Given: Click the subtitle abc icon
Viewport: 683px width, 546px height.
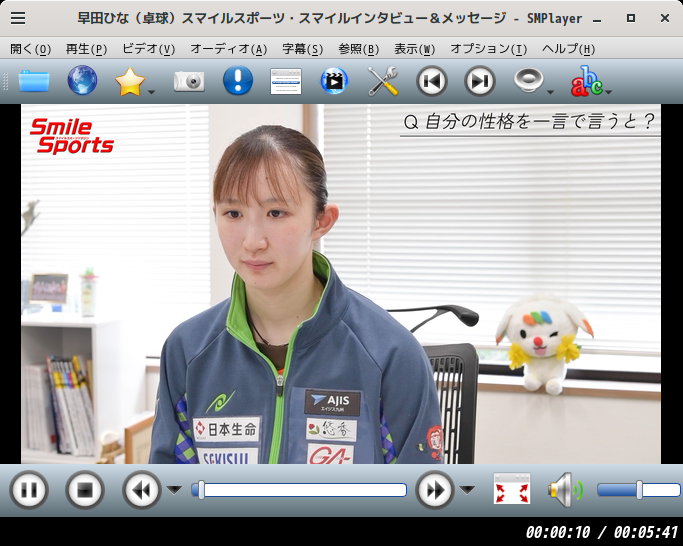Looking at the screenshot, I should pos(586,81).
